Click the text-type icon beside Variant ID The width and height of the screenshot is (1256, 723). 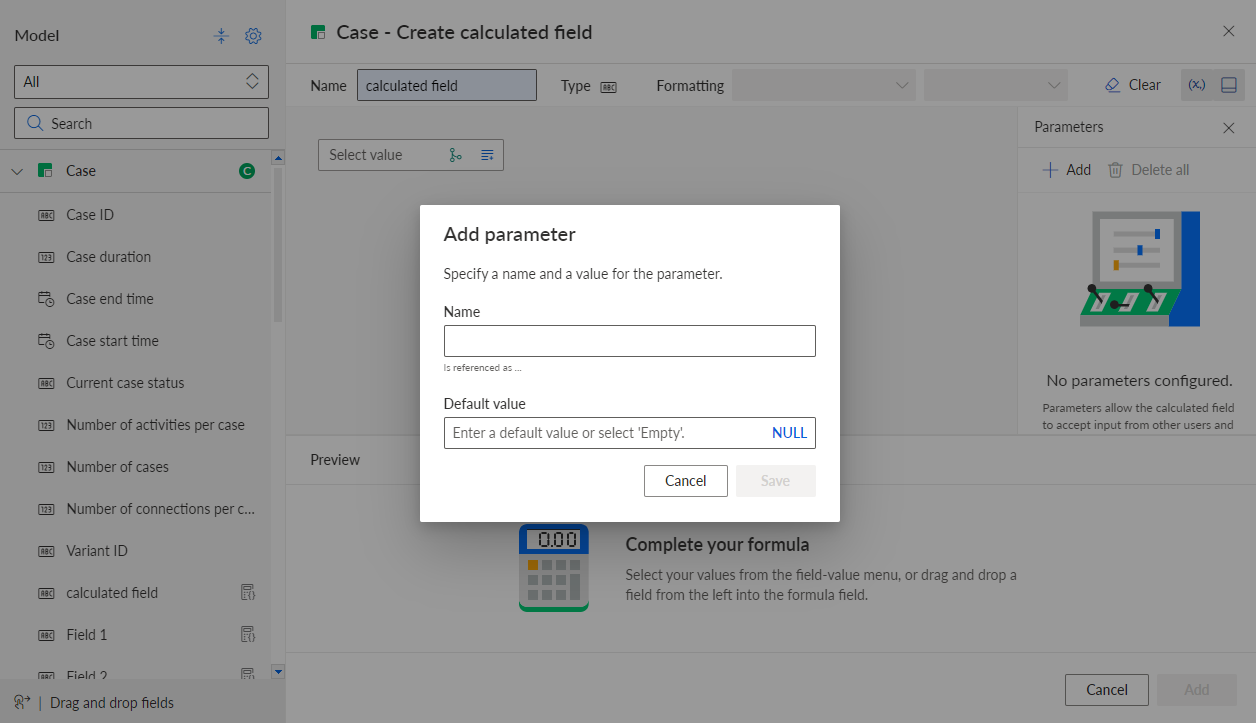(x=46, y=551)
